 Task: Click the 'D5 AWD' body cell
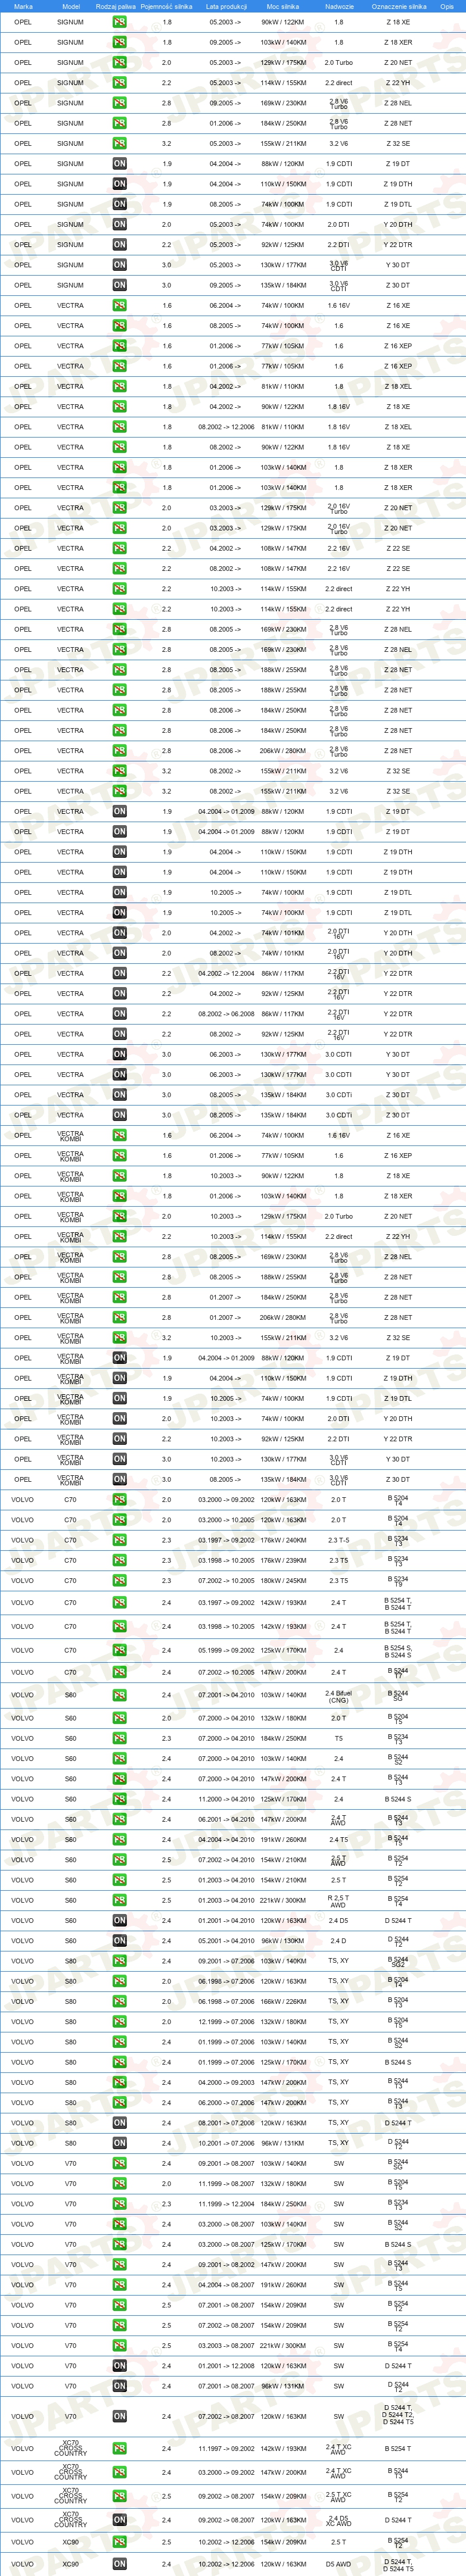pos(339,2564)
